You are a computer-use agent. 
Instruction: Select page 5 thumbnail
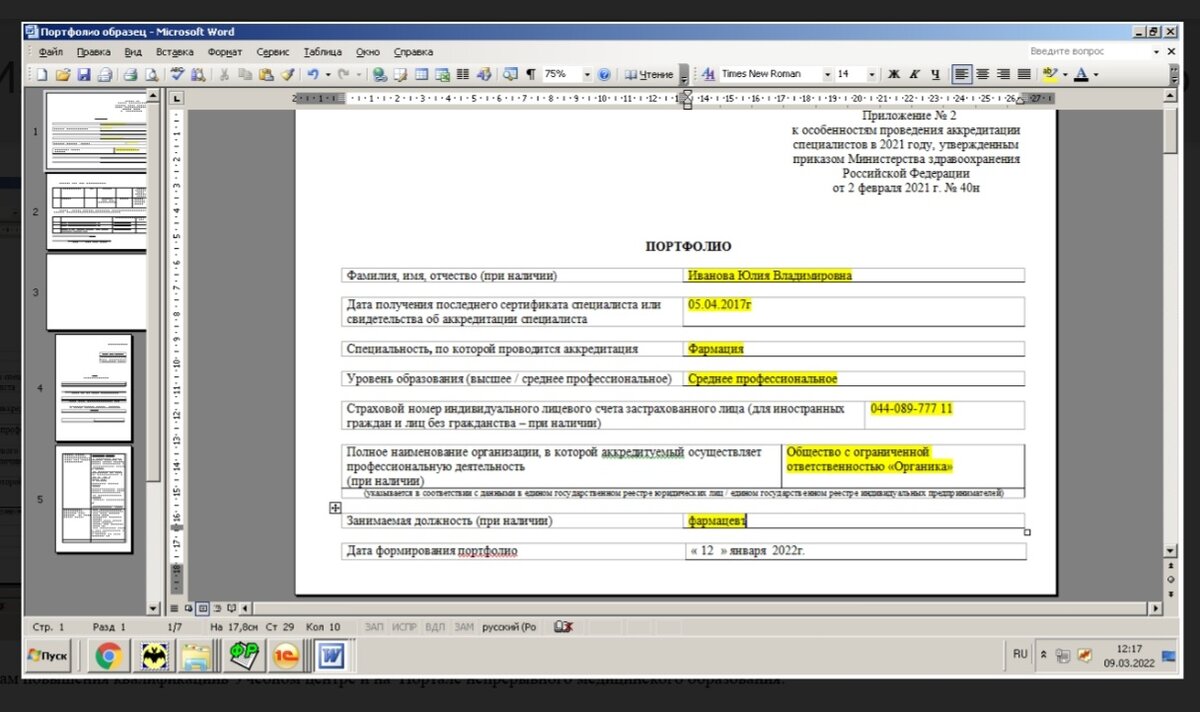[94, 499]
